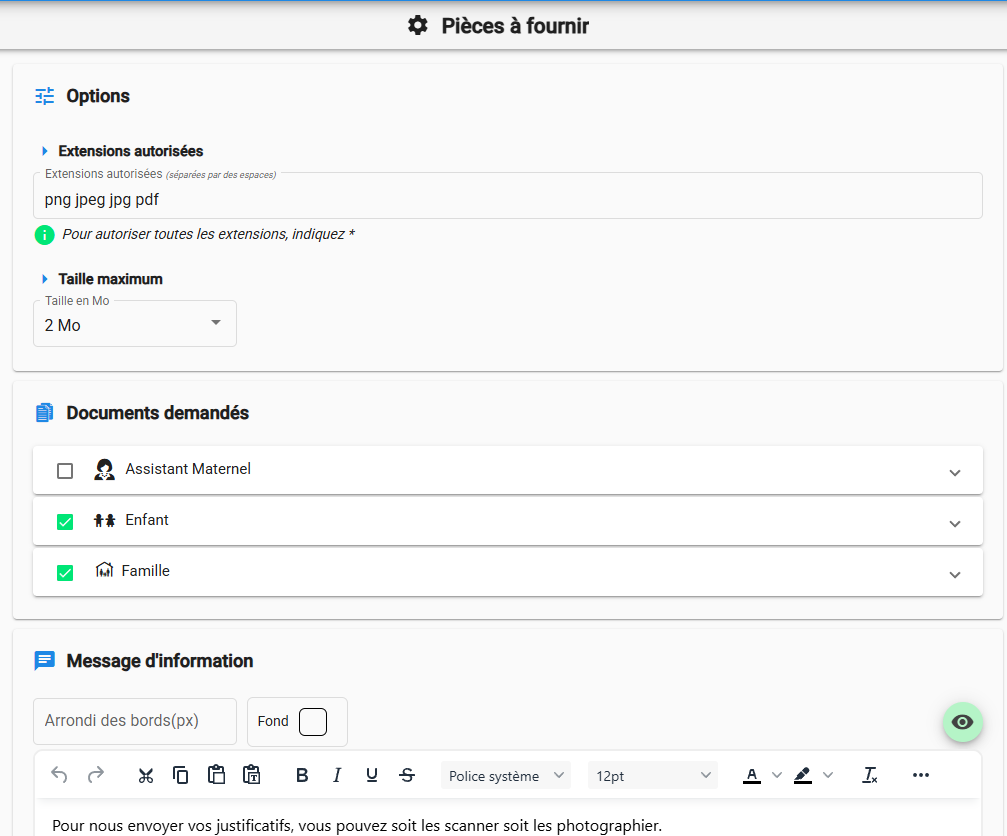Expand the Assistant Maternel row chevron
The width and height of the screenshot is (1007, 836).
click(955, 472)
